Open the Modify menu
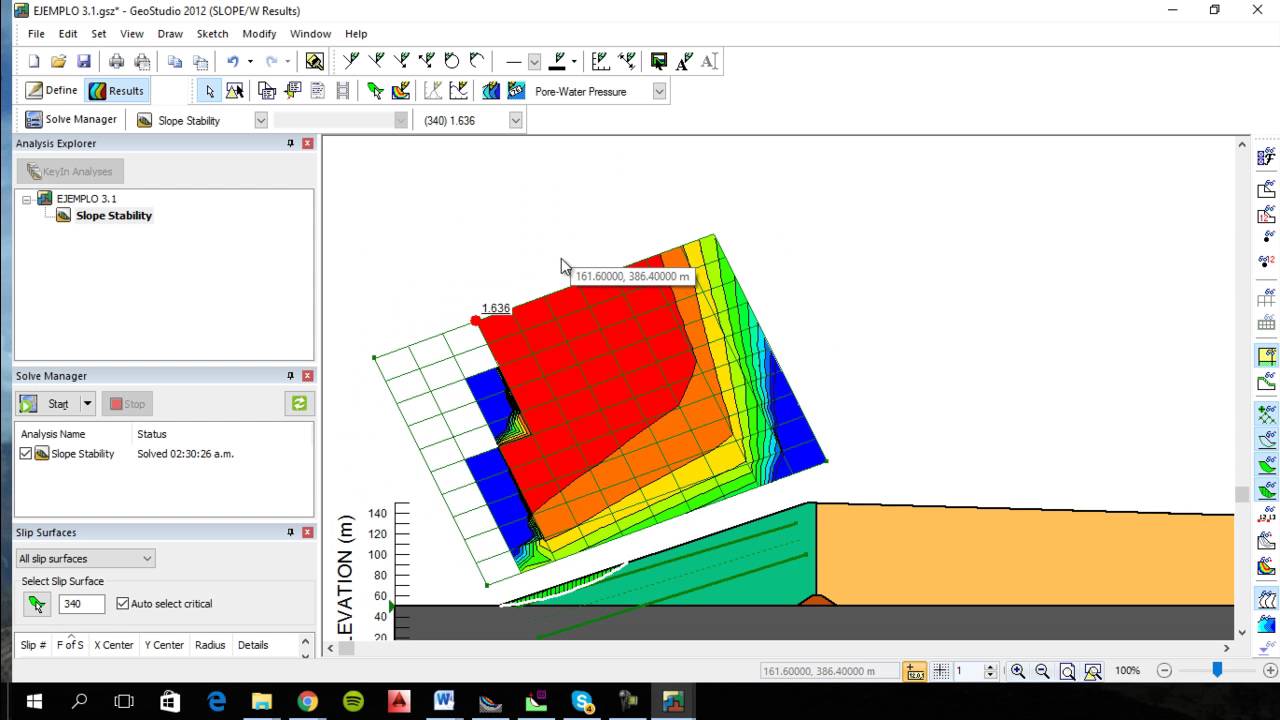 point(259,34)
